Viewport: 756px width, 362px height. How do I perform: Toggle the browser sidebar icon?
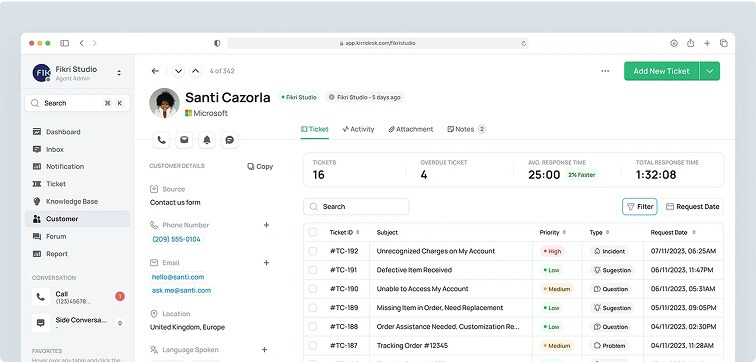65,43
